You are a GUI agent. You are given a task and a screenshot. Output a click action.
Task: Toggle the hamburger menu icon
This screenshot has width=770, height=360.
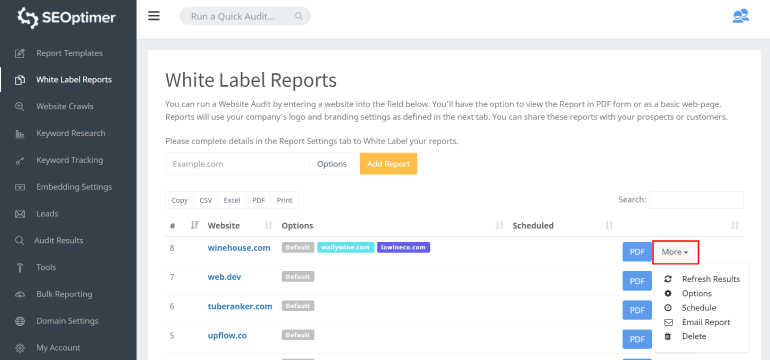pyautogui.click(x=154, y=16)
